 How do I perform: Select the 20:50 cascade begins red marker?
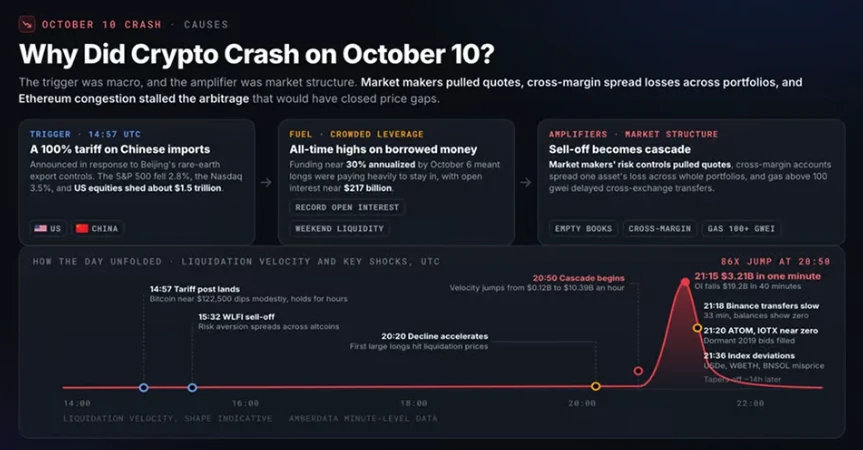638,371
